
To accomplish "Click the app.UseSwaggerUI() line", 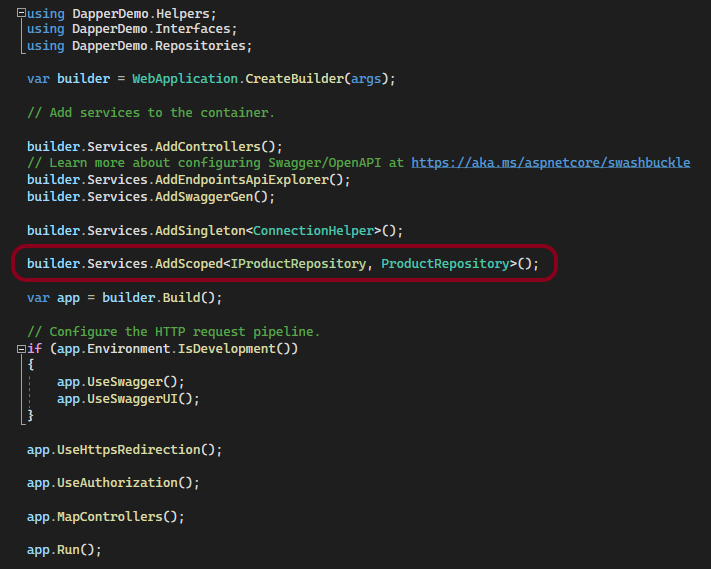I will (x=128, y=399).
